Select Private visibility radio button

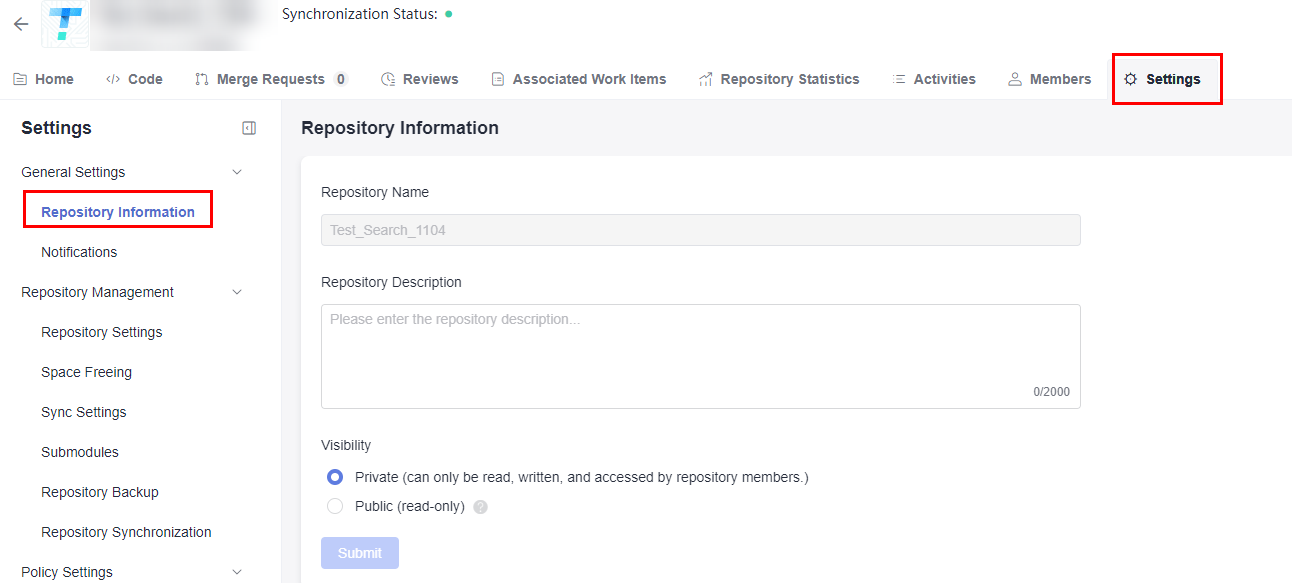tap(335, 477)
